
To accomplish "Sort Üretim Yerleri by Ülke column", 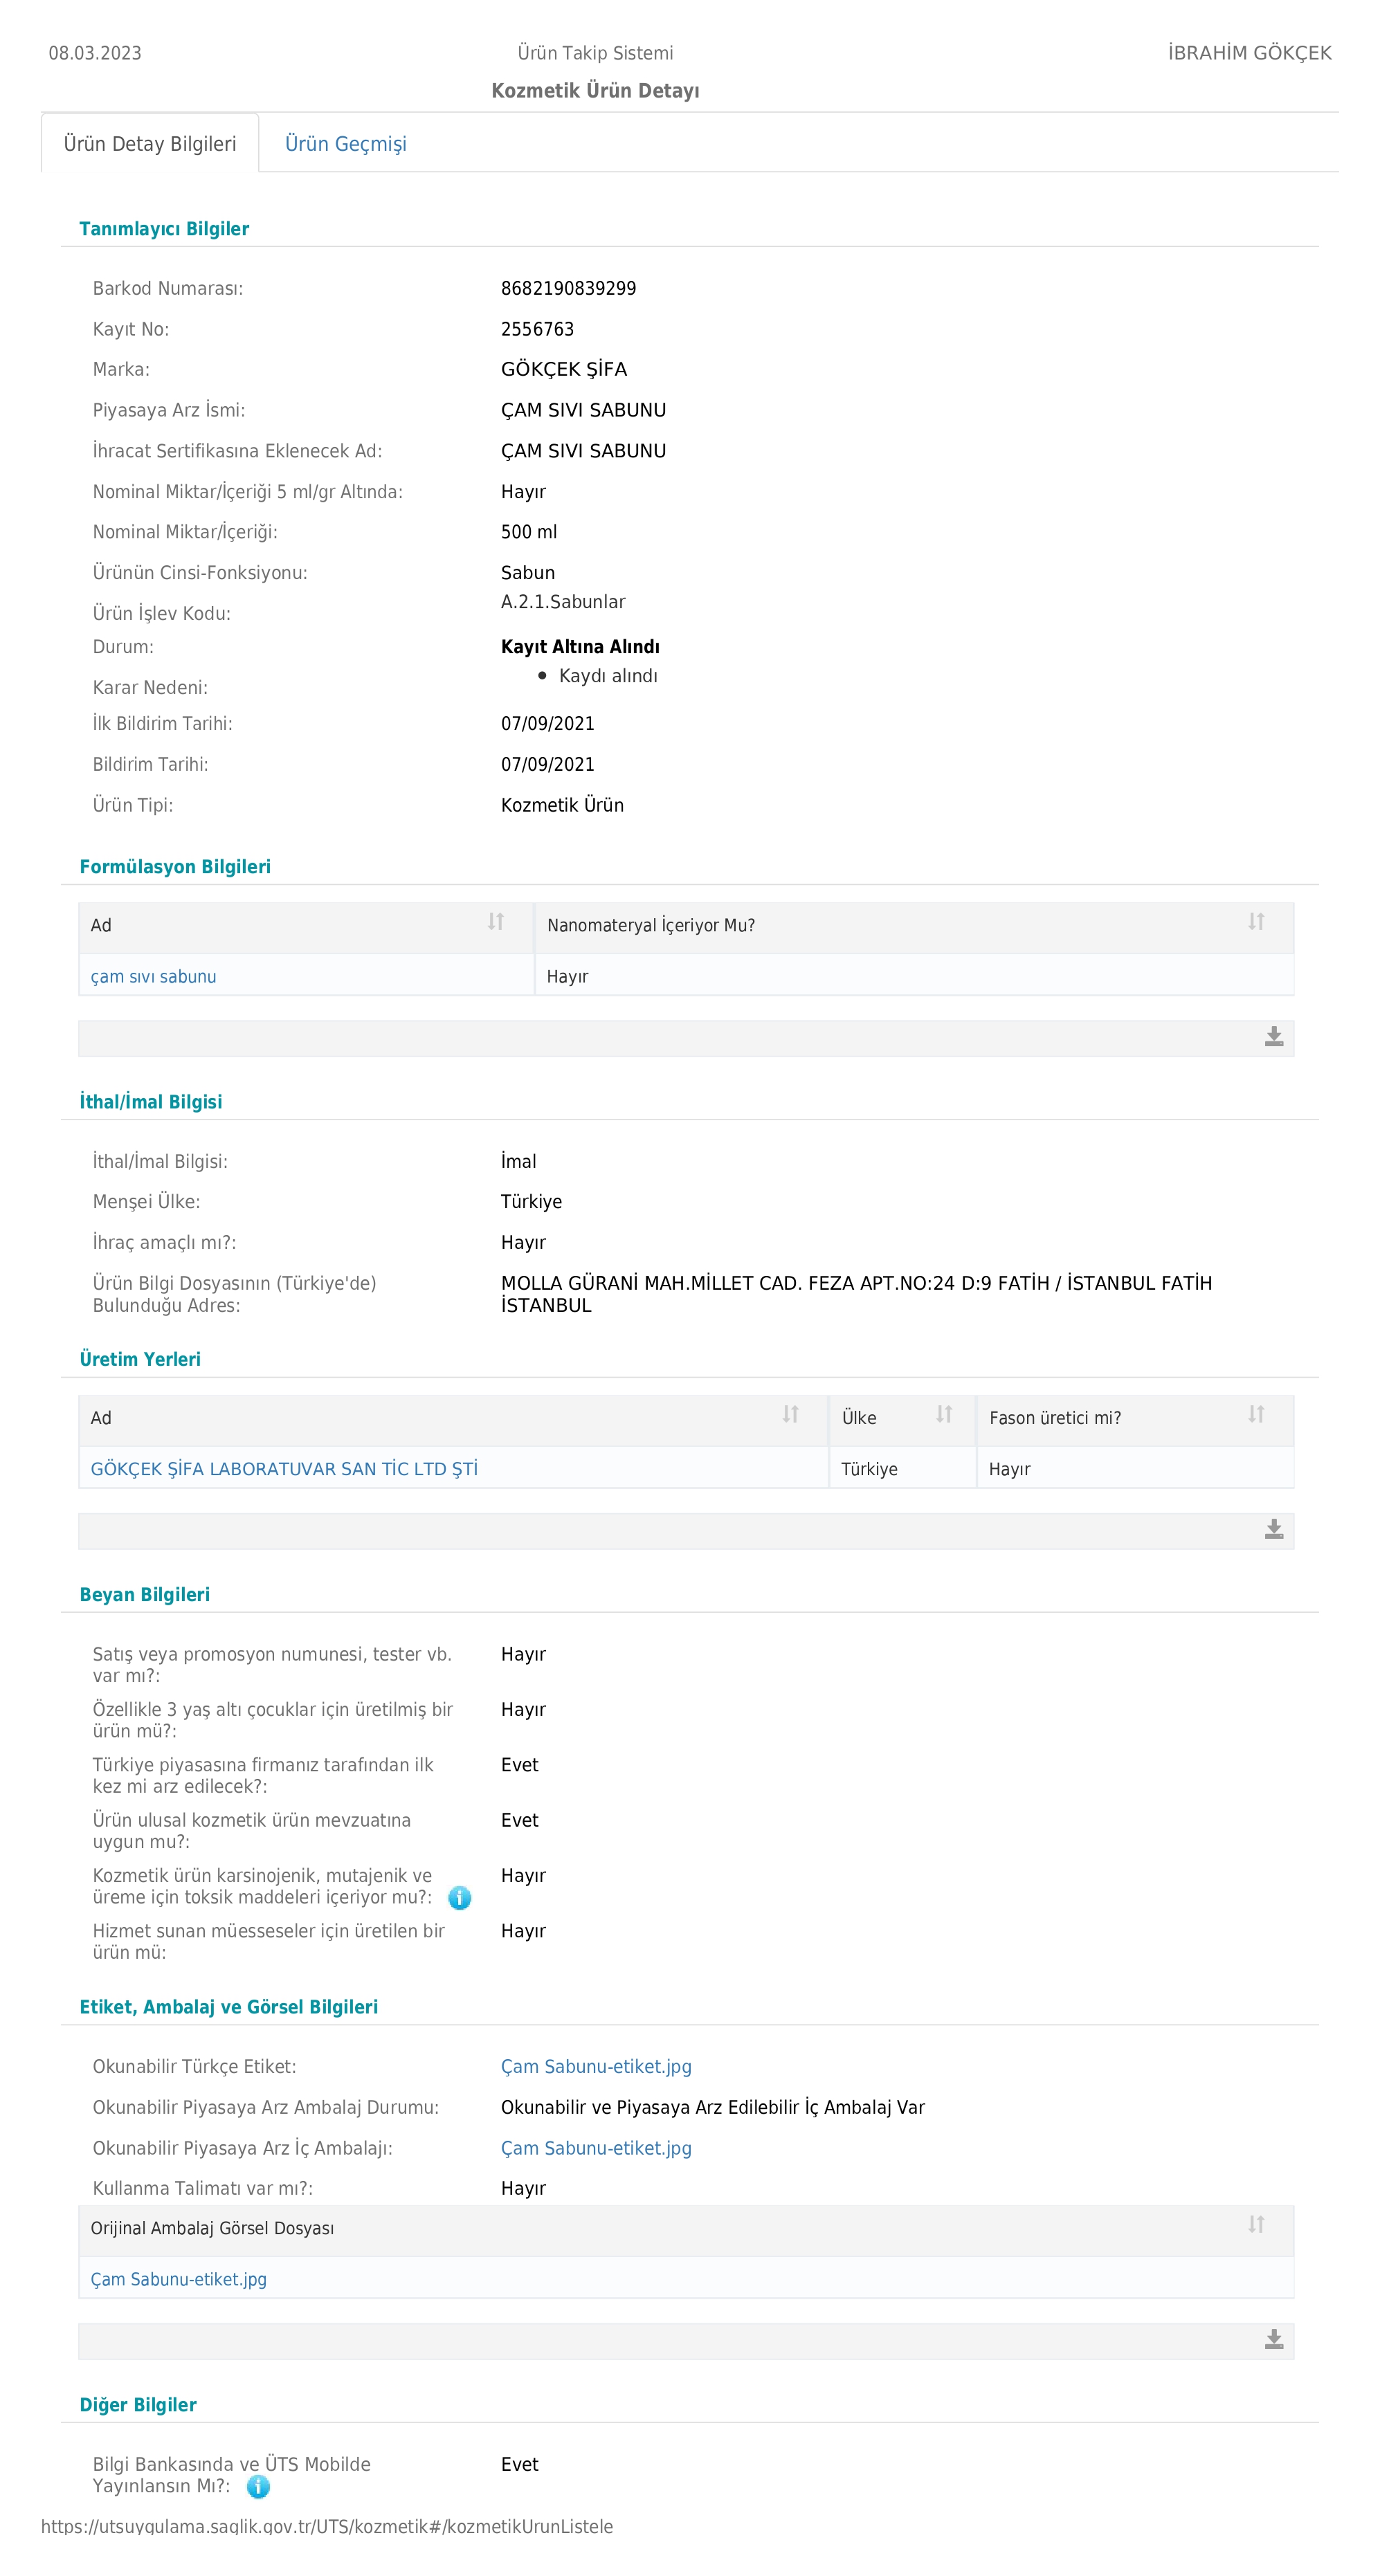I will pos(943,1415).
